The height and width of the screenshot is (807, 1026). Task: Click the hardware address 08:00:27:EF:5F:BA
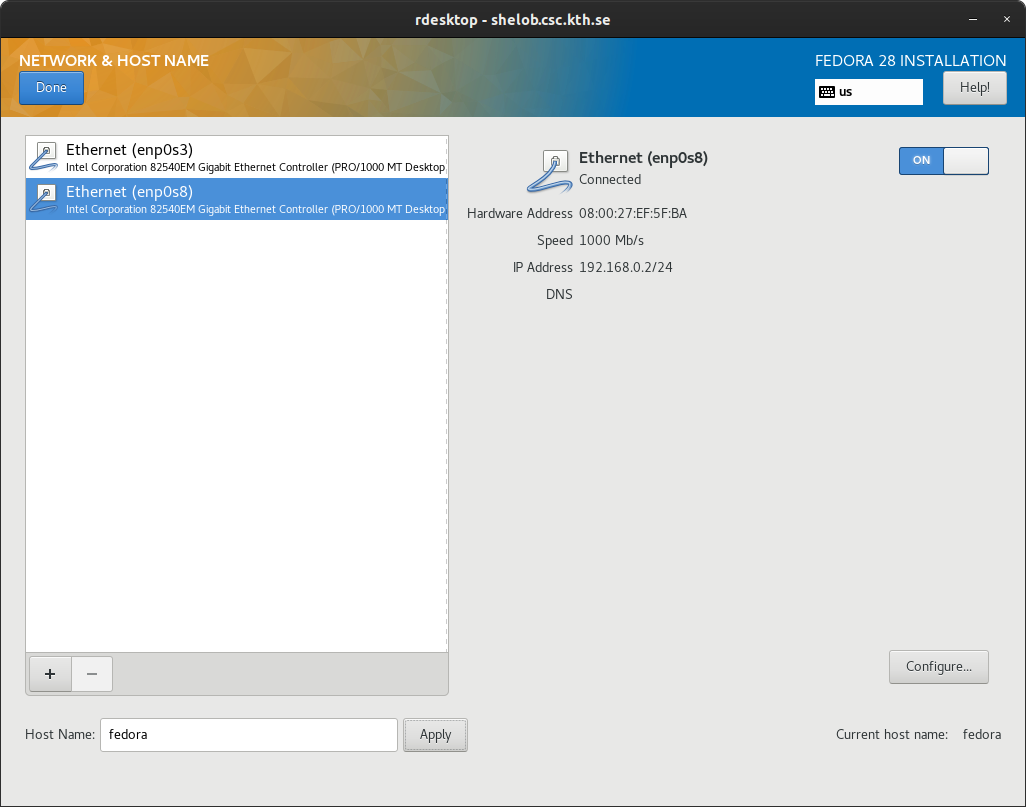633,213
